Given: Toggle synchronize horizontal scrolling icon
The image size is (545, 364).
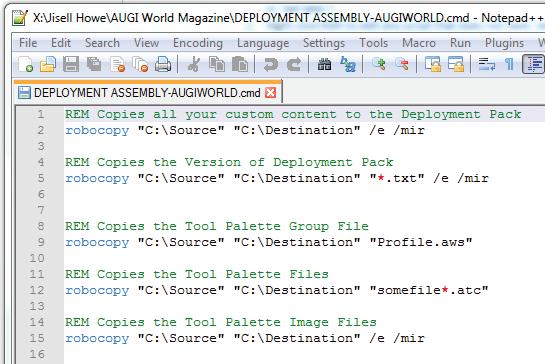Looking at the screenshot, I should tap(456, 64).
